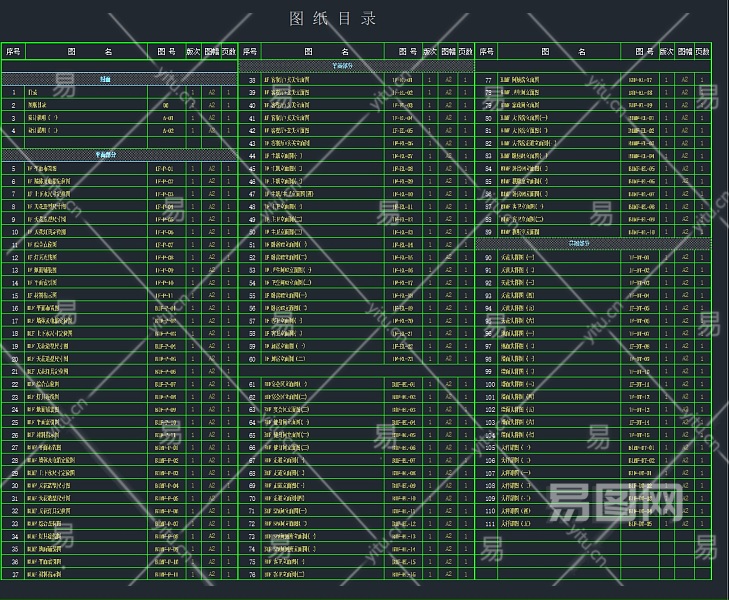Select the 序号 header above row 38

[250, 52]
